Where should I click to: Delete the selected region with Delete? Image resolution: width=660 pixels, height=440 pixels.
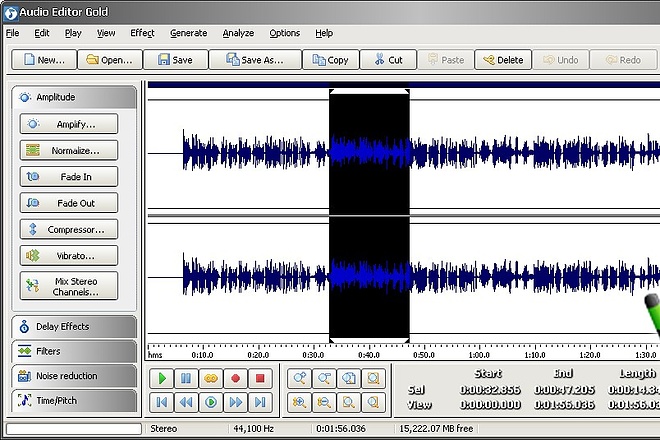pyautogui.click(x=503, y=59)
